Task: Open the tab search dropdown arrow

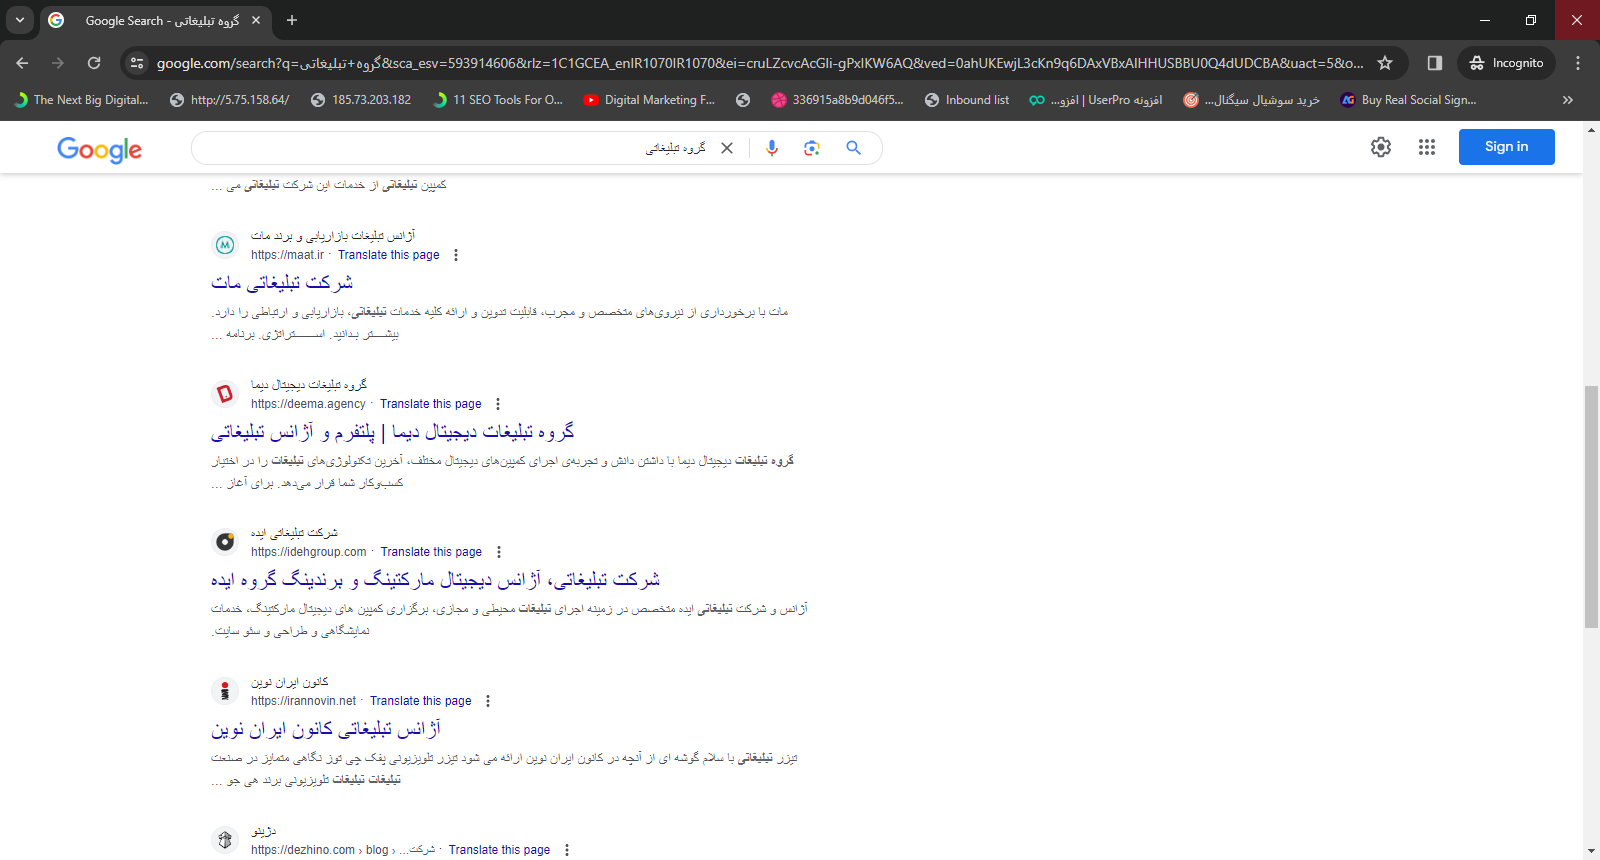Action: click(x=20, y=20)
